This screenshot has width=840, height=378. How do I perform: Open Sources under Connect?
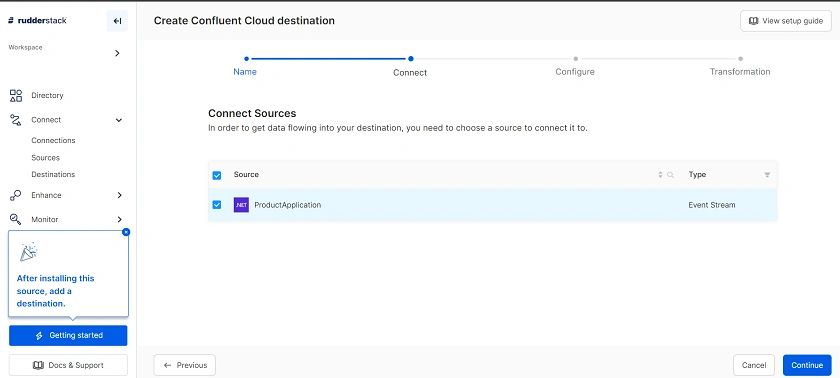coord(46,158)
